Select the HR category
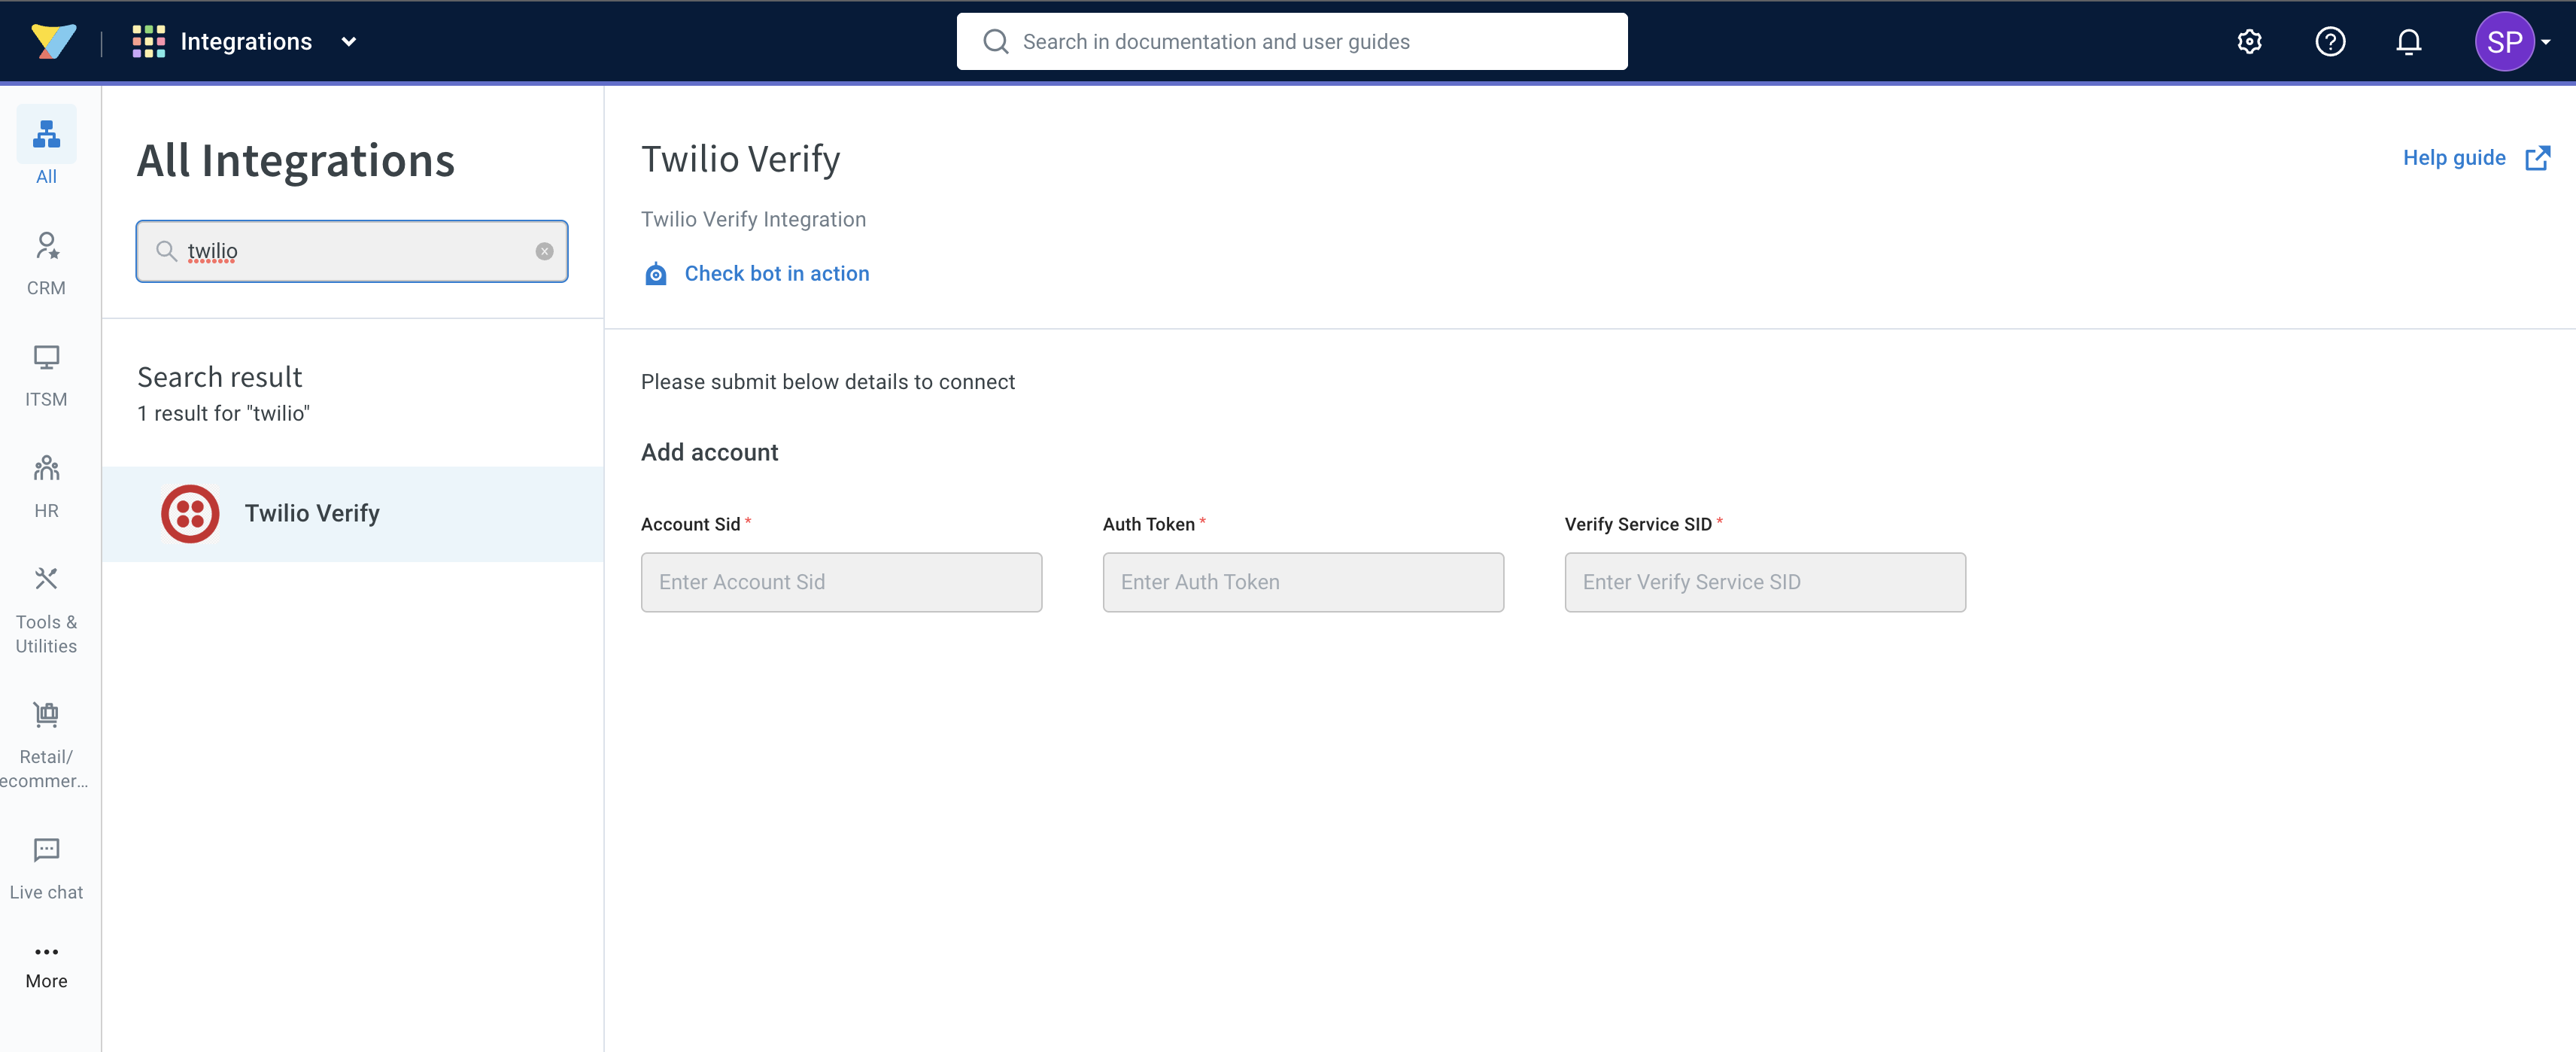2576x1052 pixels. click(x=46, y=487)
